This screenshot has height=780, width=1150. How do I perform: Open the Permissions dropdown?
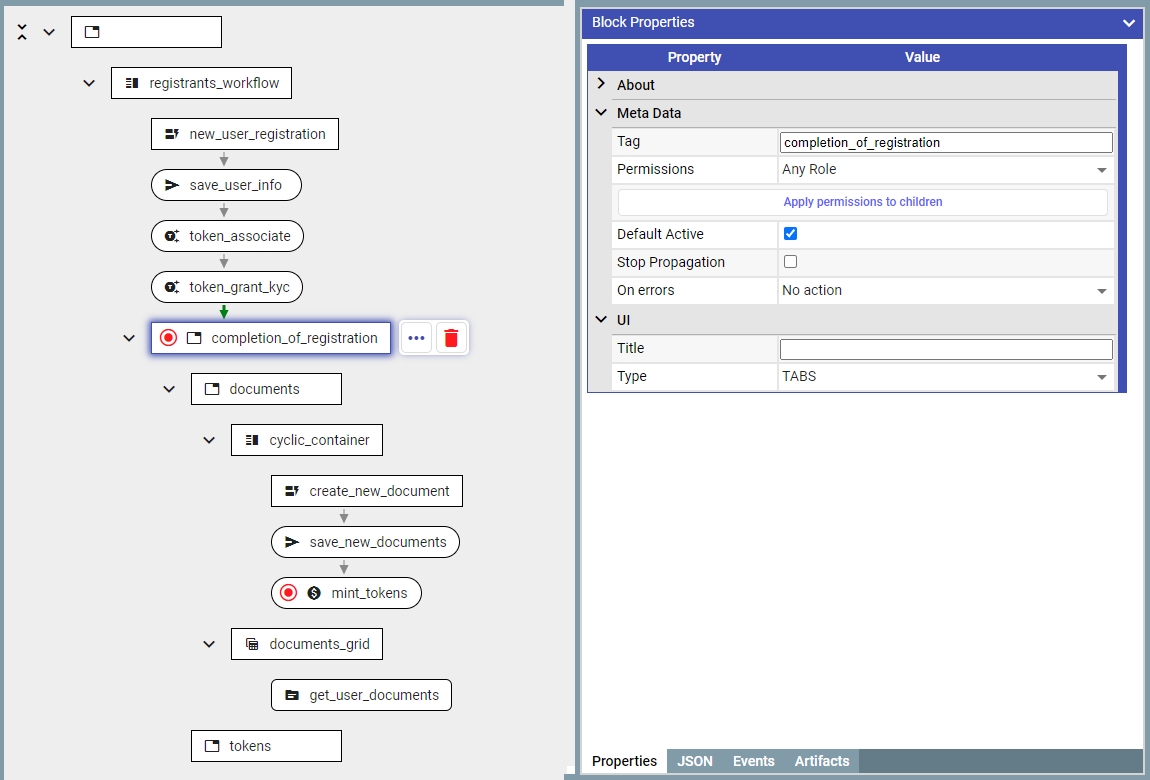pos(945,170)
